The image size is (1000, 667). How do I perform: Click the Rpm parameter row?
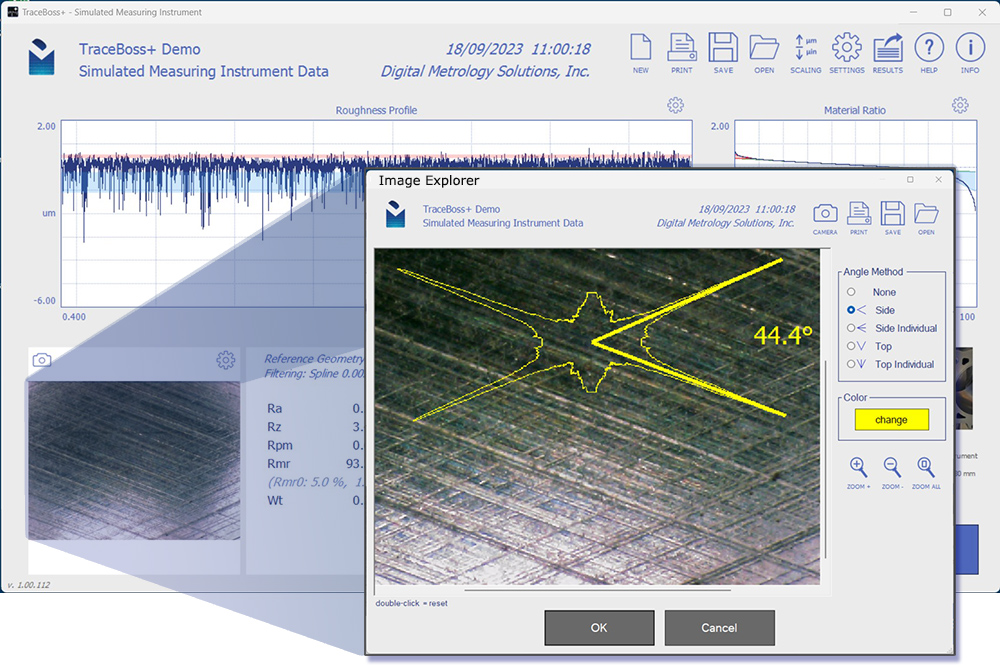click(x=315, y=445)
